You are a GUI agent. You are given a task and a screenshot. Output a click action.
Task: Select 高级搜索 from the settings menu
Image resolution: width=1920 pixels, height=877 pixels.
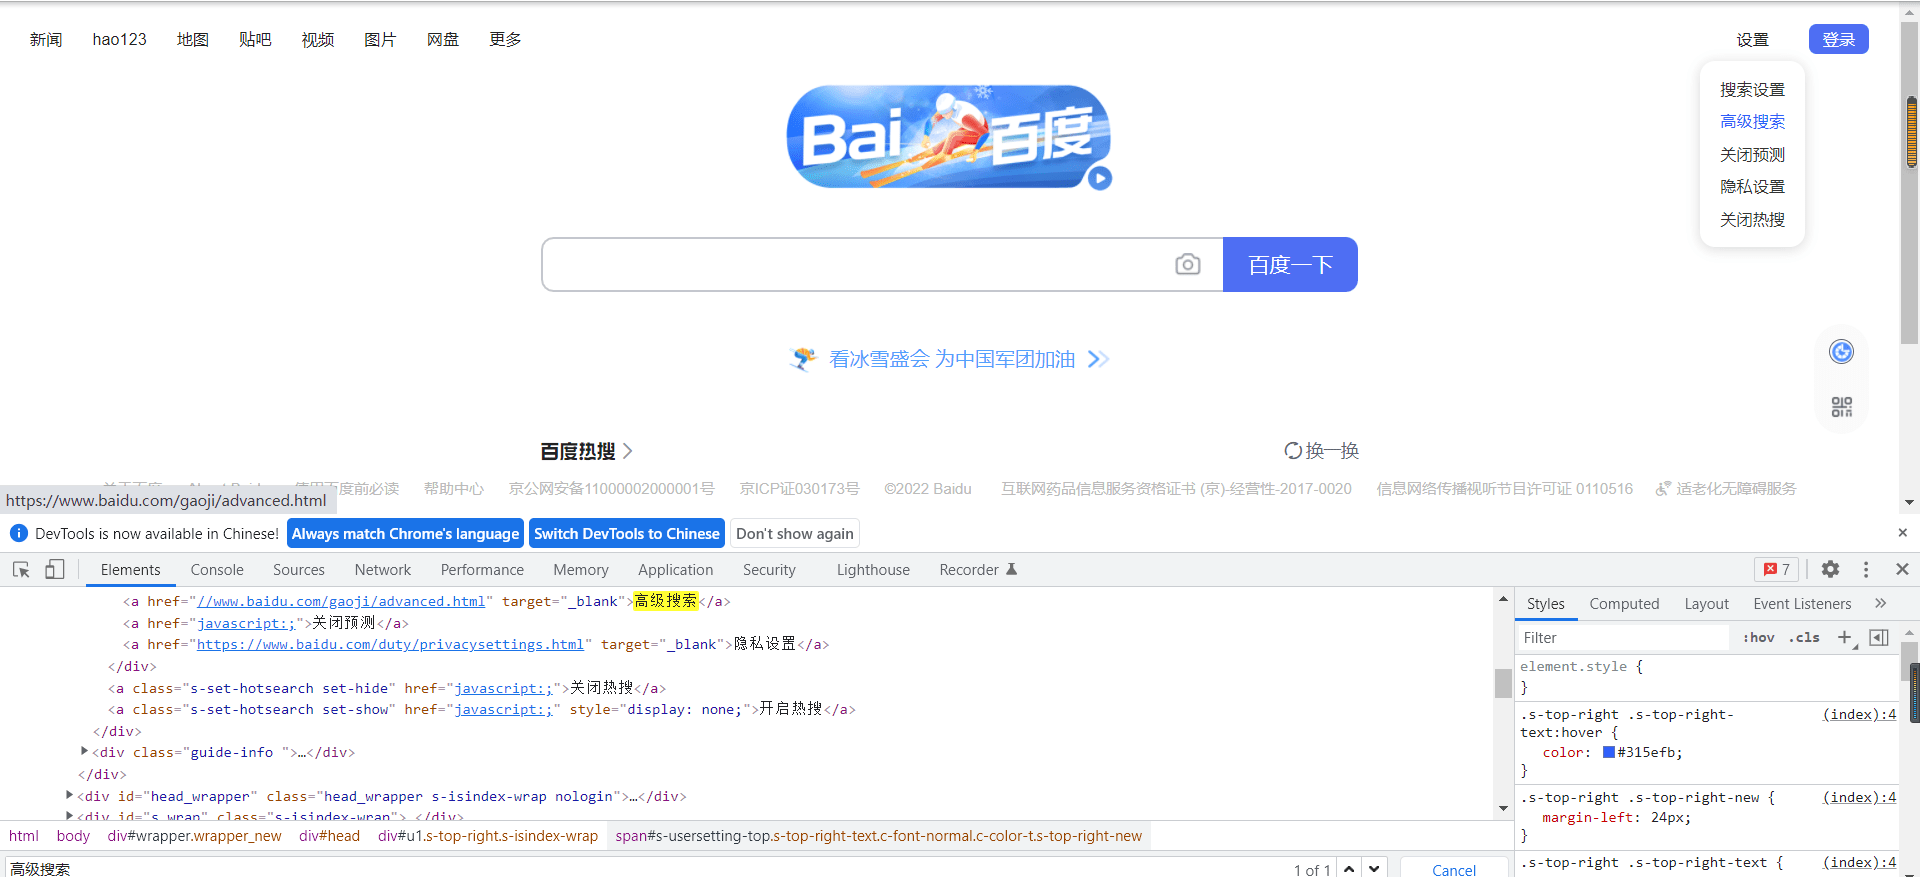tap(1752, 121)
